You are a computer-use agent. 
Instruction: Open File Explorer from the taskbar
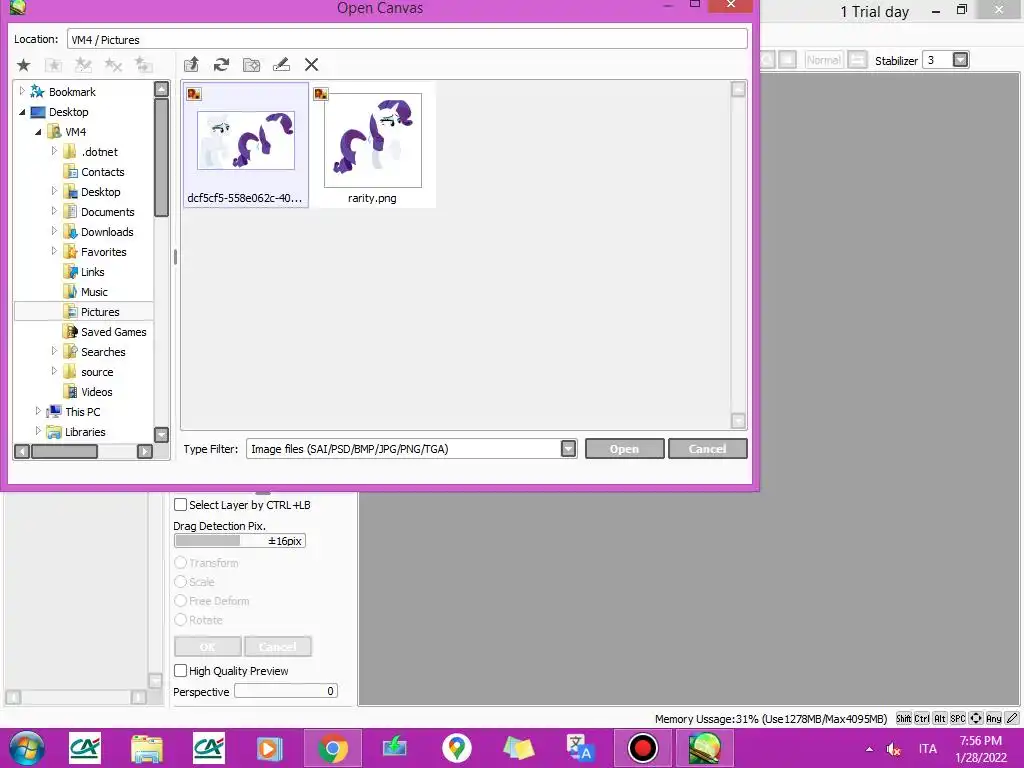tap(147, 748)
